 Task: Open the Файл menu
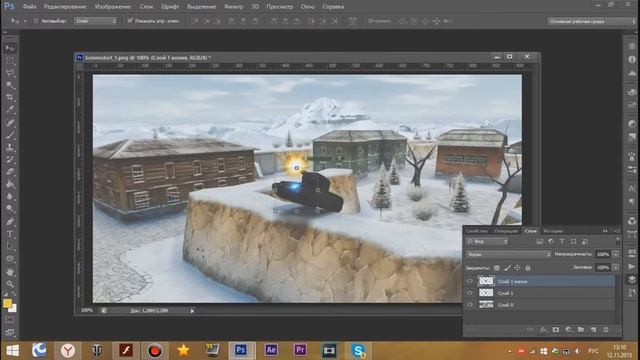pos(29,7)
